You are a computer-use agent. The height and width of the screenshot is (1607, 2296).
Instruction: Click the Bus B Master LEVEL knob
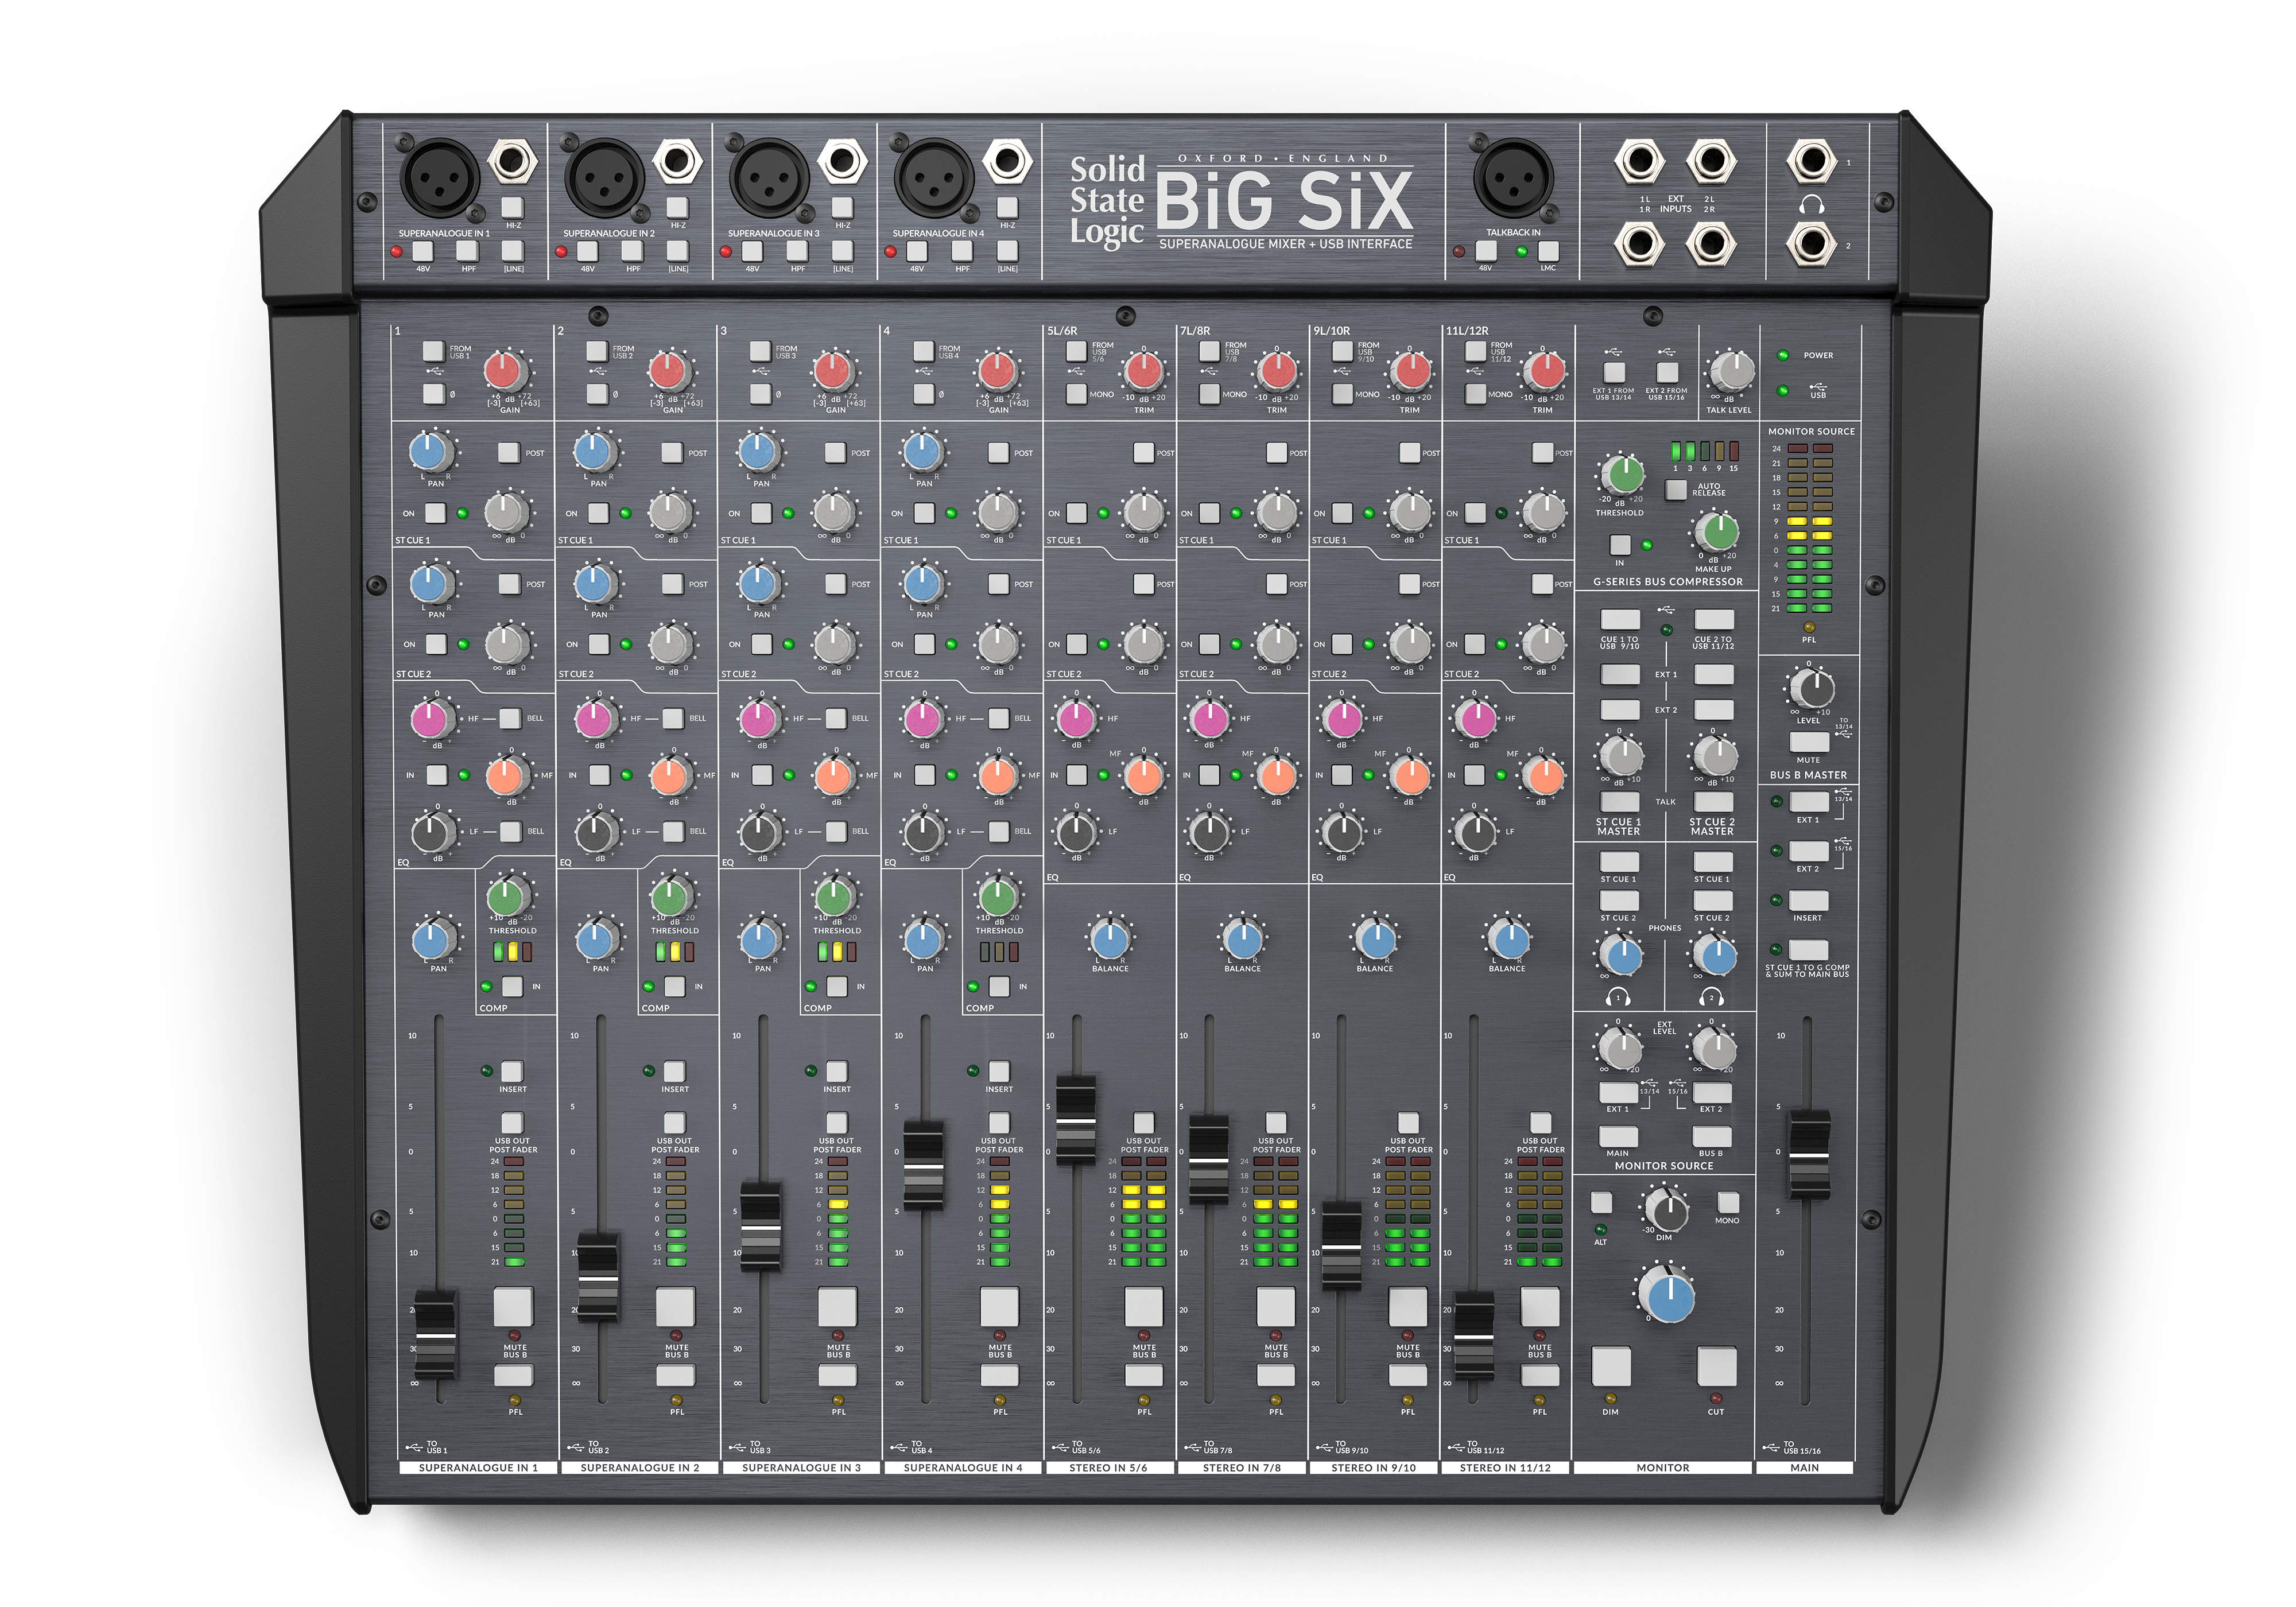(1812, 689)
